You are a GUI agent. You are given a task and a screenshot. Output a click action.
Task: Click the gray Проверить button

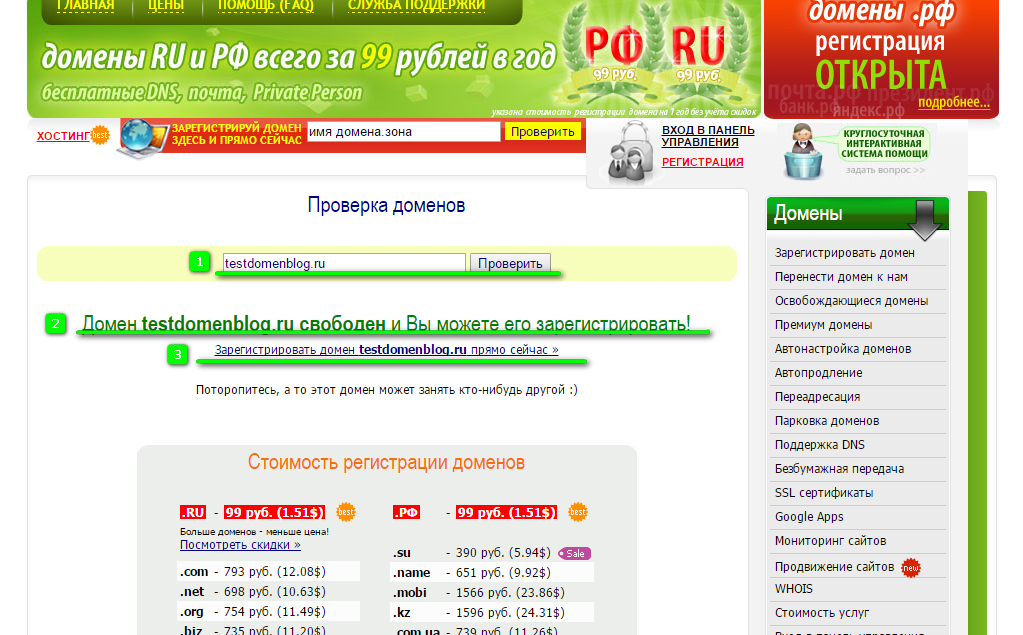510,263
